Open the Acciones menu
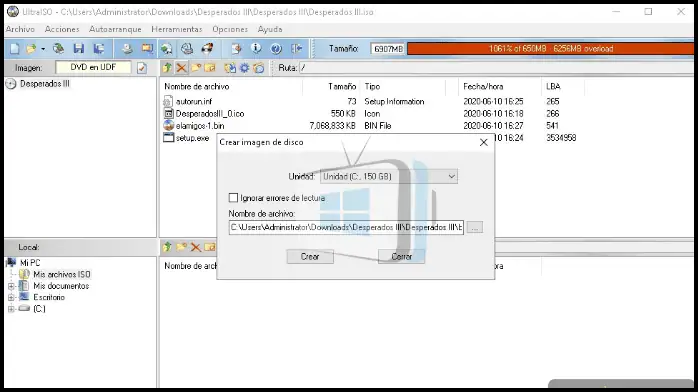 point(62,29)
